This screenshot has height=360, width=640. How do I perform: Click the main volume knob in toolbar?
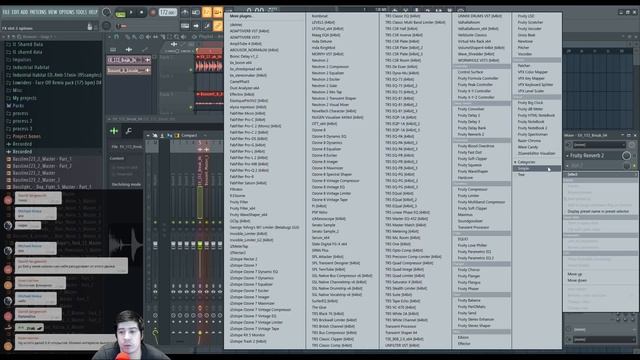(107, 12)
